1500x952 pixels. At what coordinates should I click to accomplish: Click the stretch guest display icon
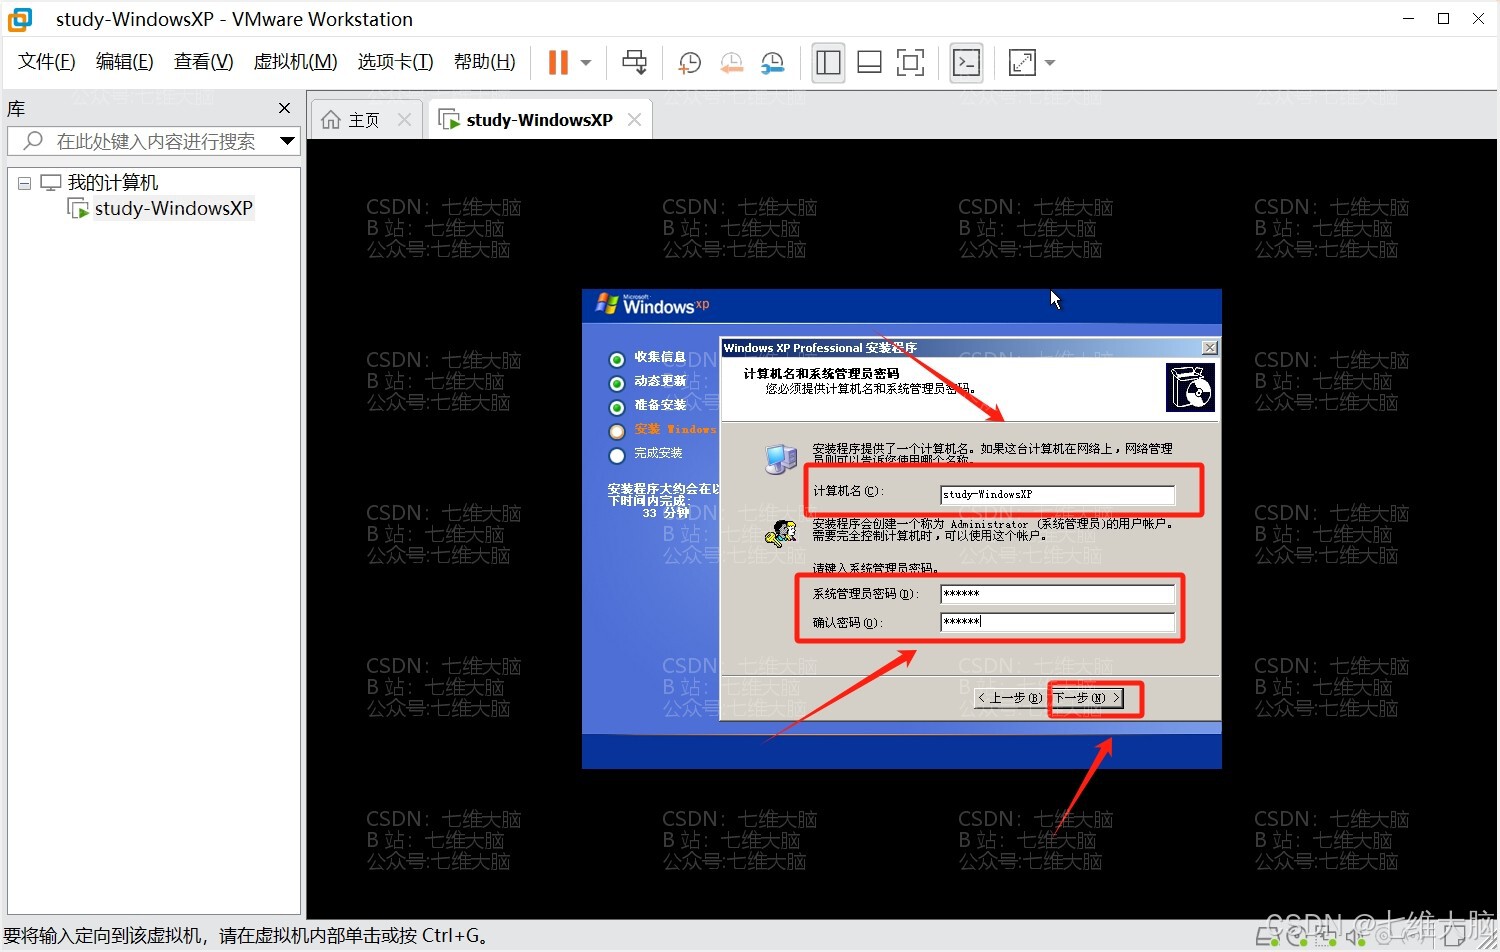coord(1022,63)
